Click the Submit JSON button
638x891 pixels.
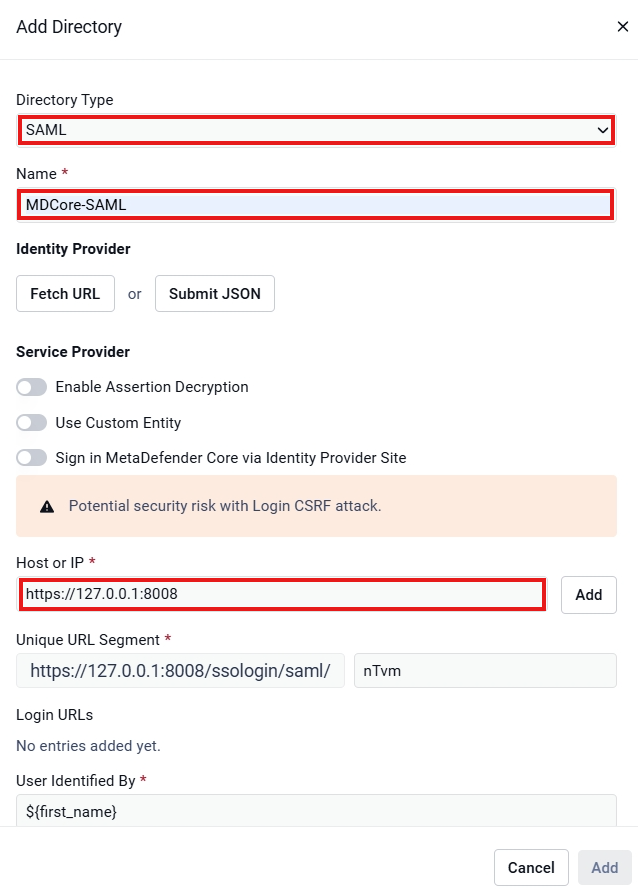point(215,294)
